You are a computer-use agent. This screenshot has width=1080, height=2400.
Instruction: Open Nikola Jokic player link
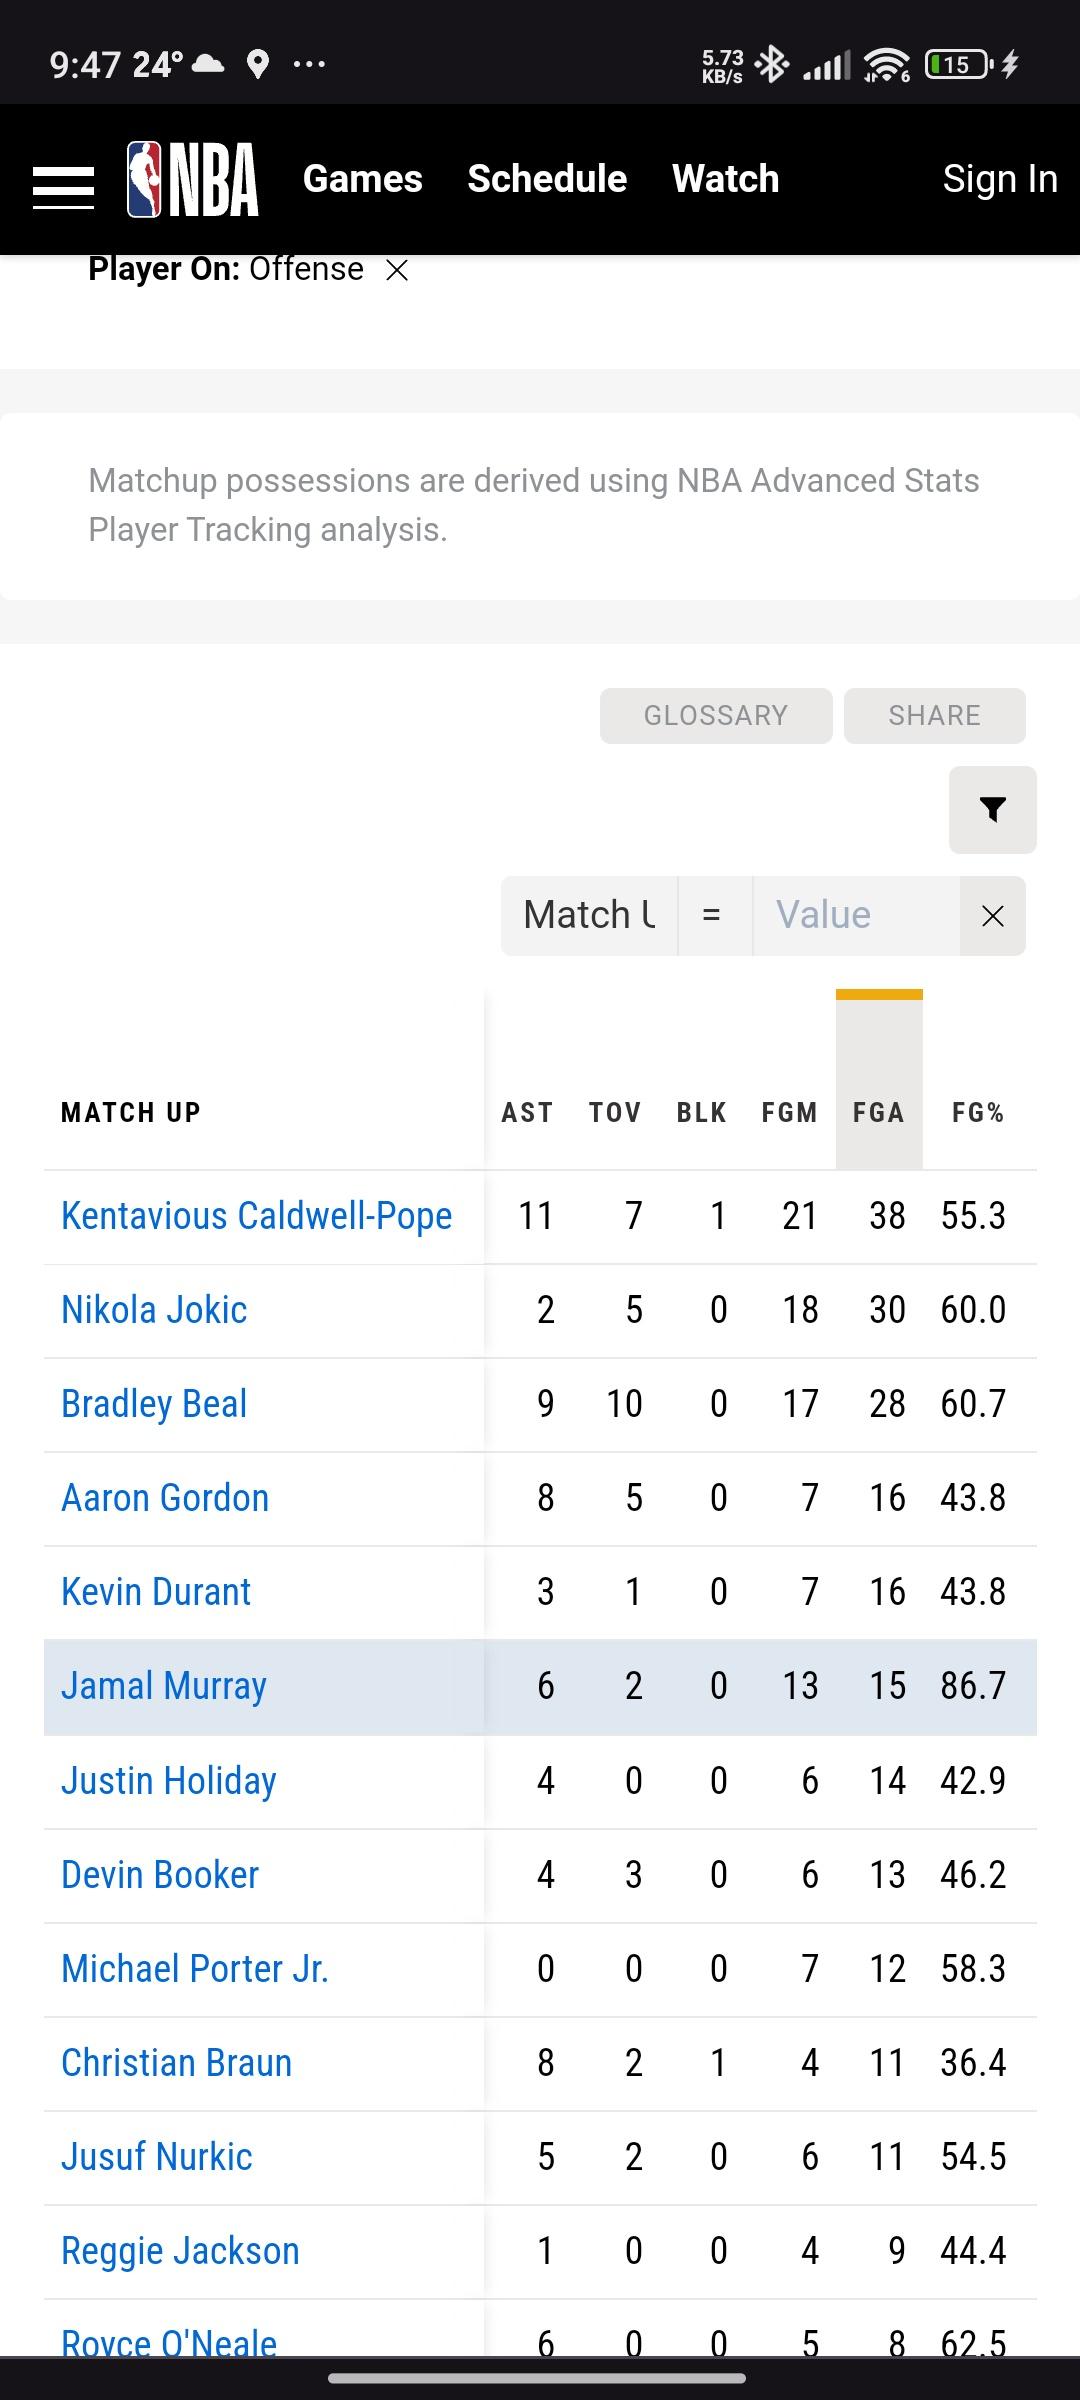(154, 1310)
